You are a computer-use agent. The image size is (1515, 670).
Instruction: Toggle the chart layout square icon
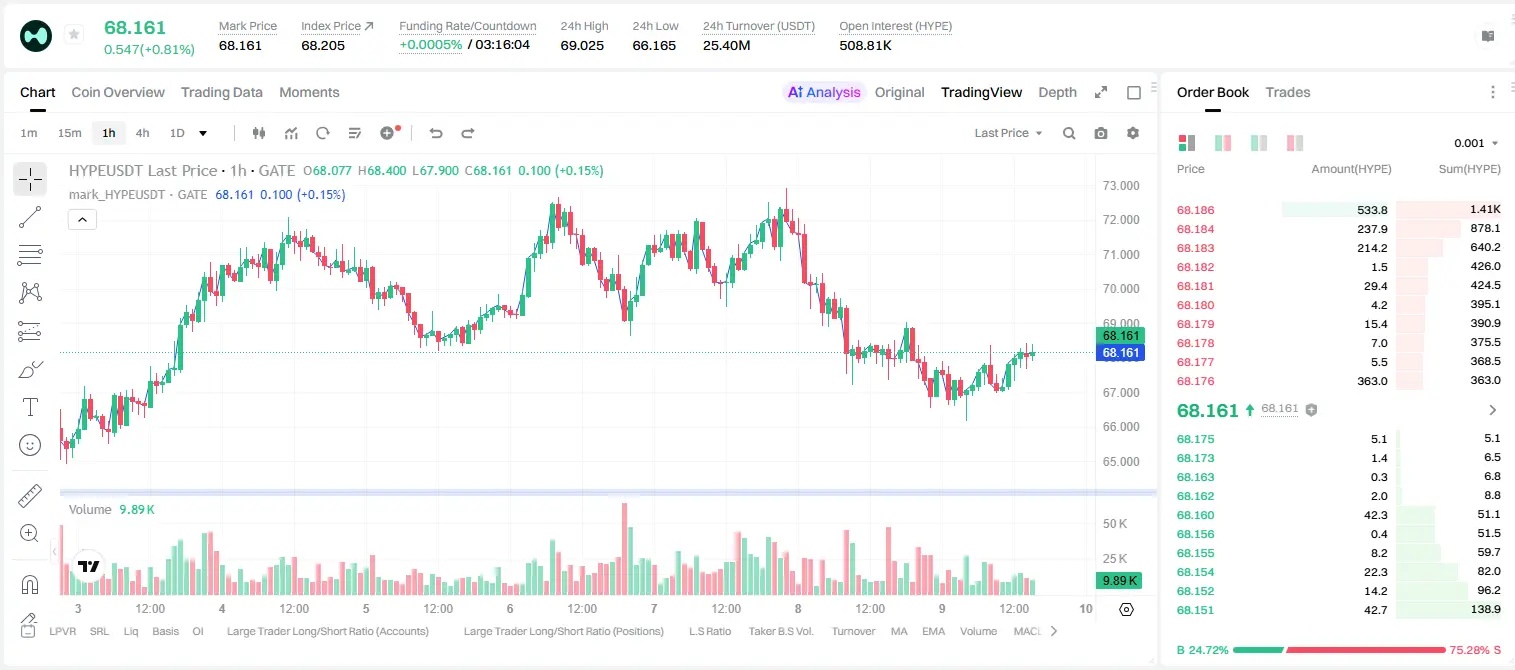[1134, 92]
